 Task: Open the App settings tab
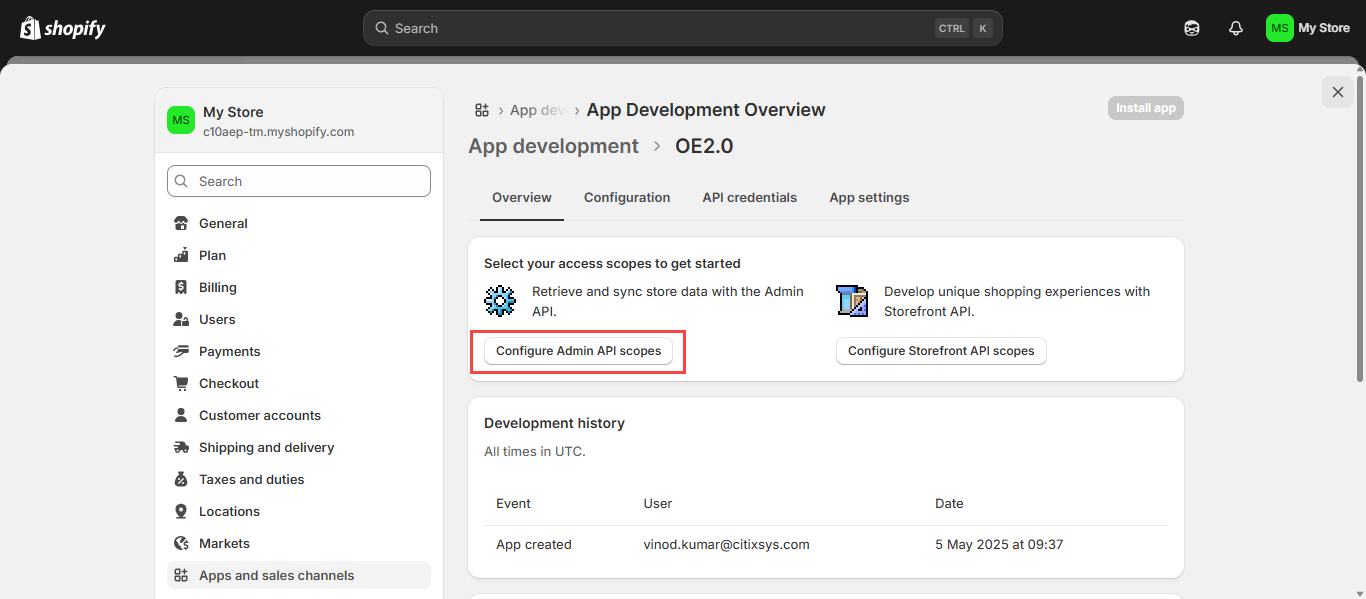coord(869,197)
